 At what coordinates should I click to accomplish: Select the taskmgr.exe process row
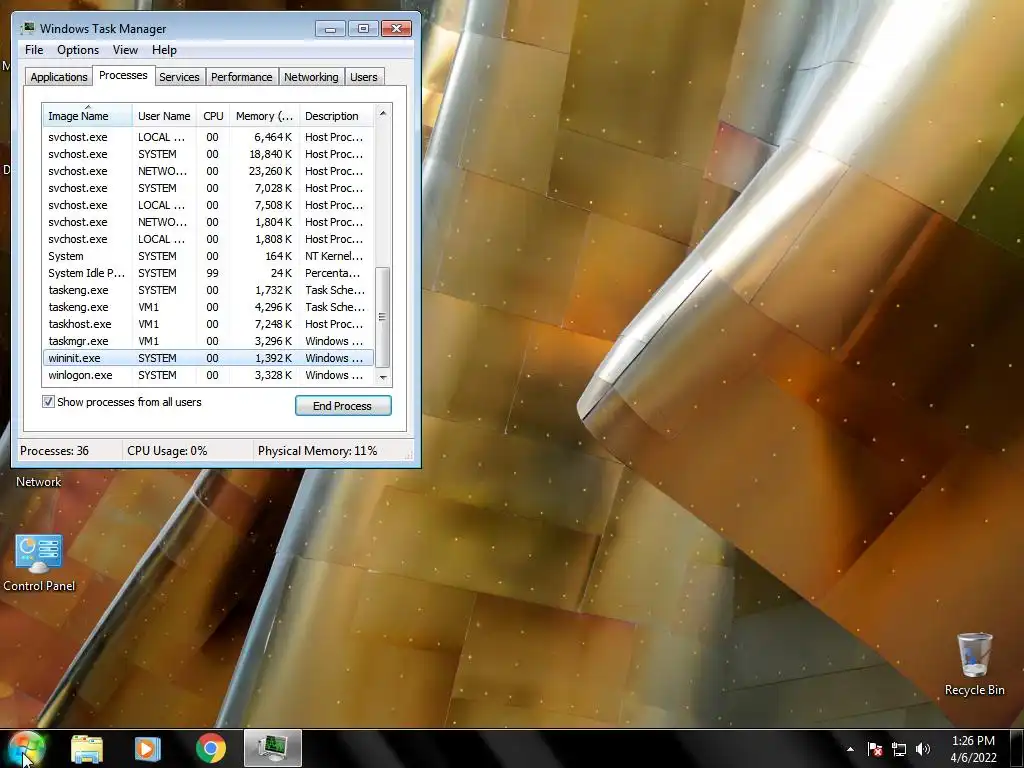click(208, 341)
